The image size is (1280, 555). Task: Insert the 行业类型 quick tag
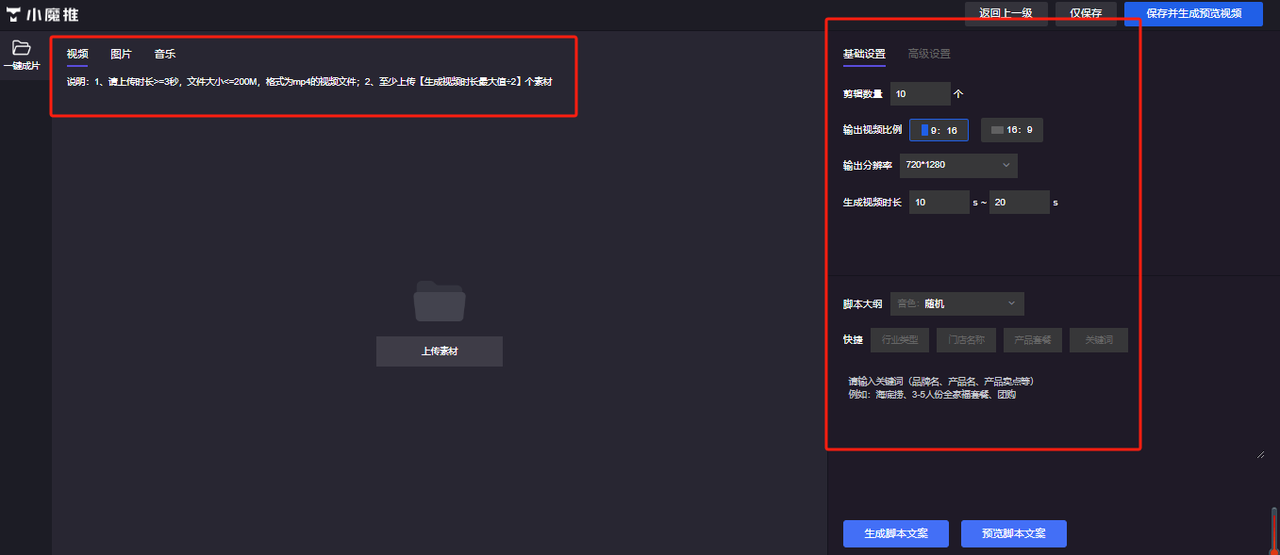coord(900,340)
